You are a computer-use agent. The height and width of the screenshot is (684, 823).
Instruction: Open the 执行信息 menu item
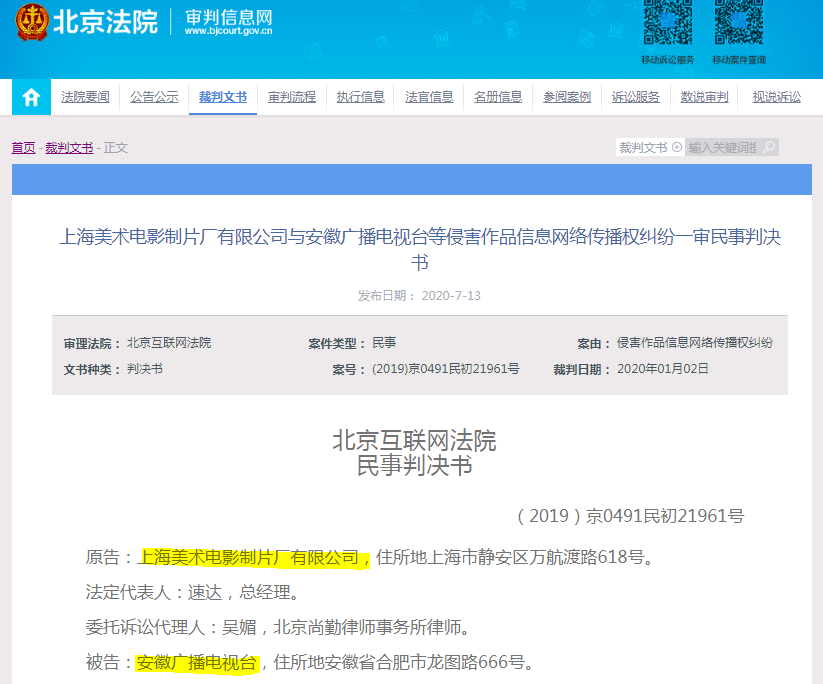coord(361,97)
